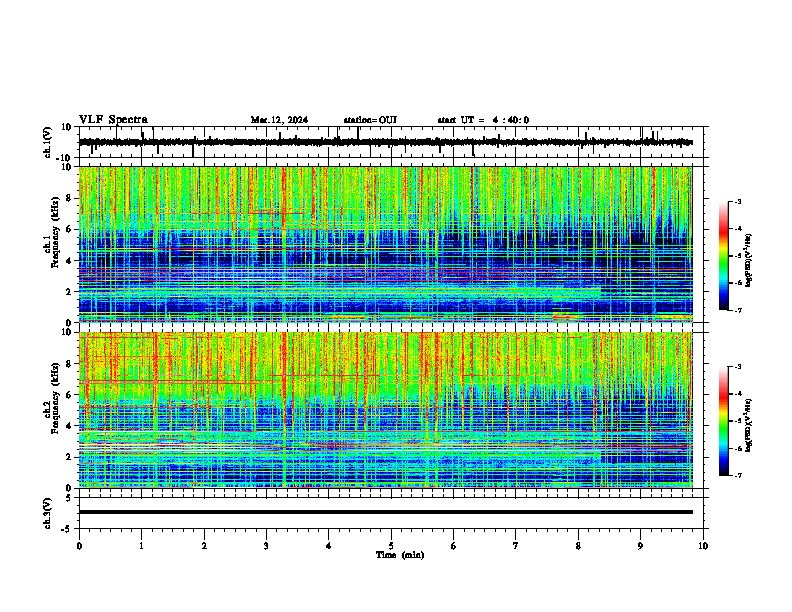Click inside the ch.2 spectrogram plot

(385, 410)
